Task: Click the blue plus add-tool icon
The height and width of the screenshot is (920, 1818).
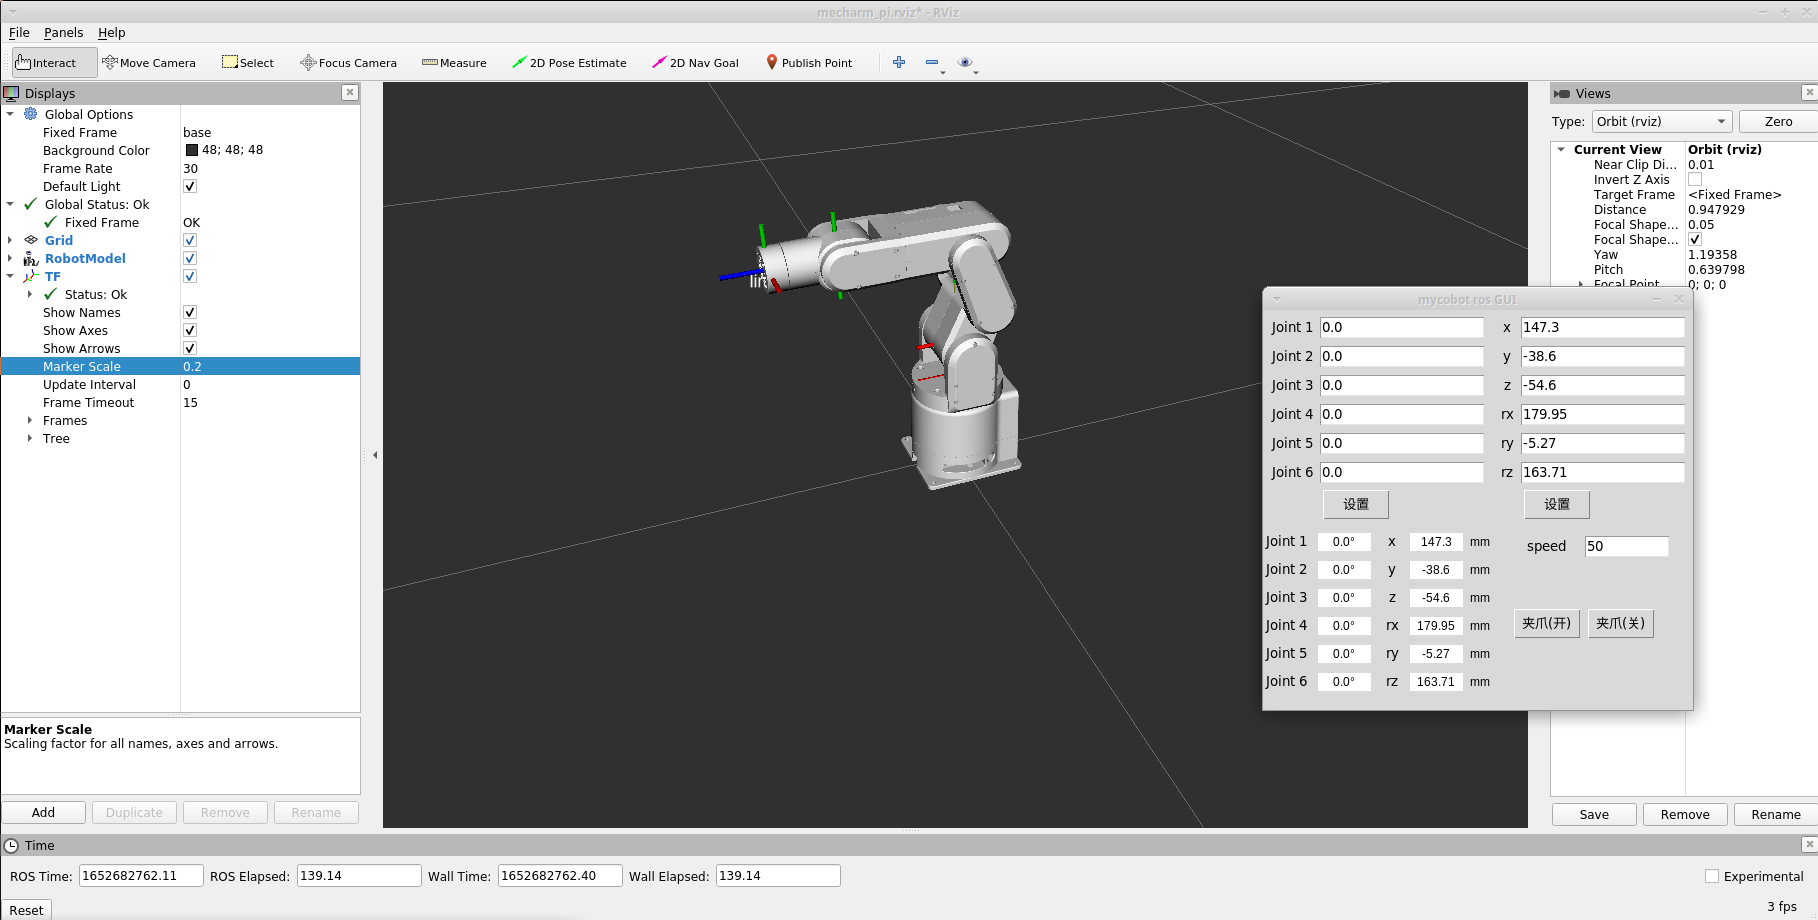Action: click(899, 62)
